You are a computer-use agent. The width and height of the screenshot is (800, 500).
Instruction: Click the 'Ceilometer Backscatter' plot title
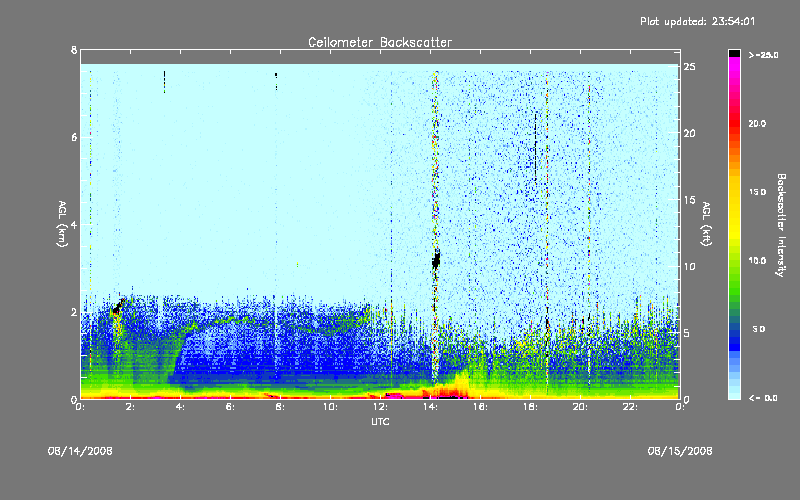[x=380, y=42]
